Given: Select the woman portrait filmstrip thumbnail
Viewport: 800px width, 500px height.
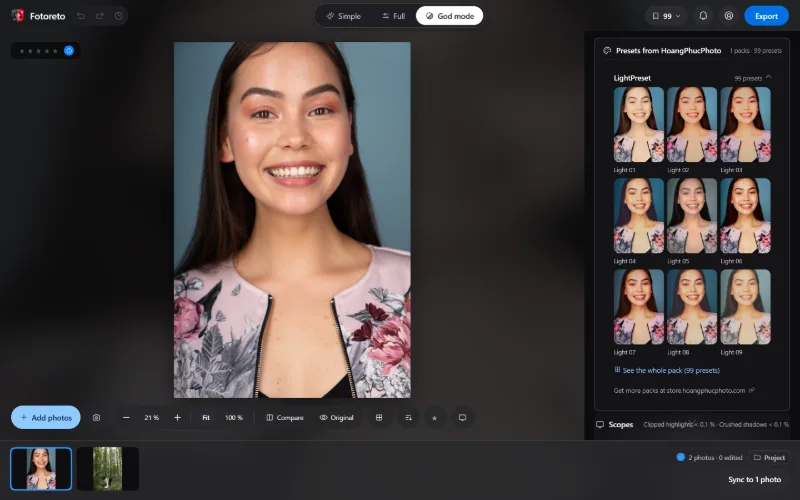Looking at the screenshot, I should tap(41, 468).
